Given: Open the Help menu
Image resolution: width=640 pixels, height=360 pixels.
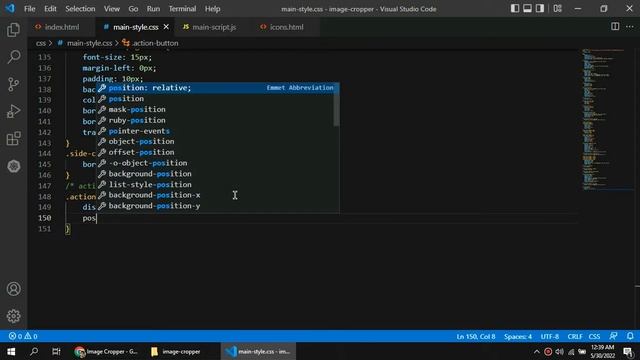Looking at the screenshot, I should pos(212,9).
